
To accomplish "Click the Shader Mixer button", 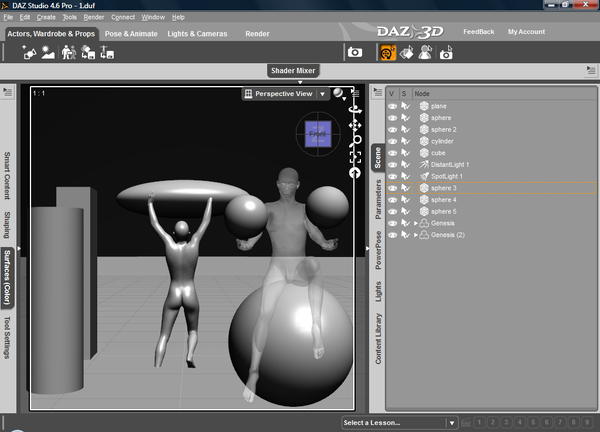I will (x=293, y=70).
